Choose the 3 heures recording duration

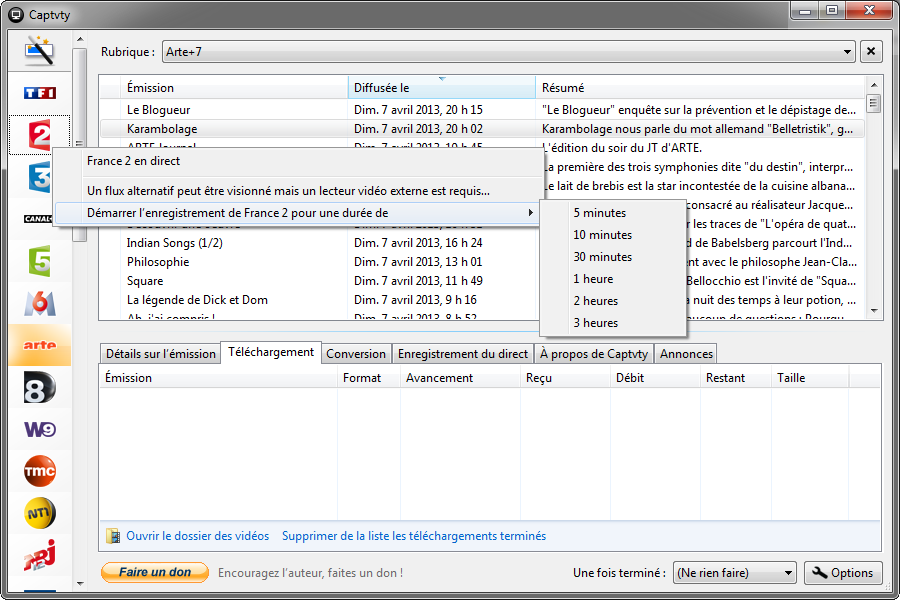[613, 323]
